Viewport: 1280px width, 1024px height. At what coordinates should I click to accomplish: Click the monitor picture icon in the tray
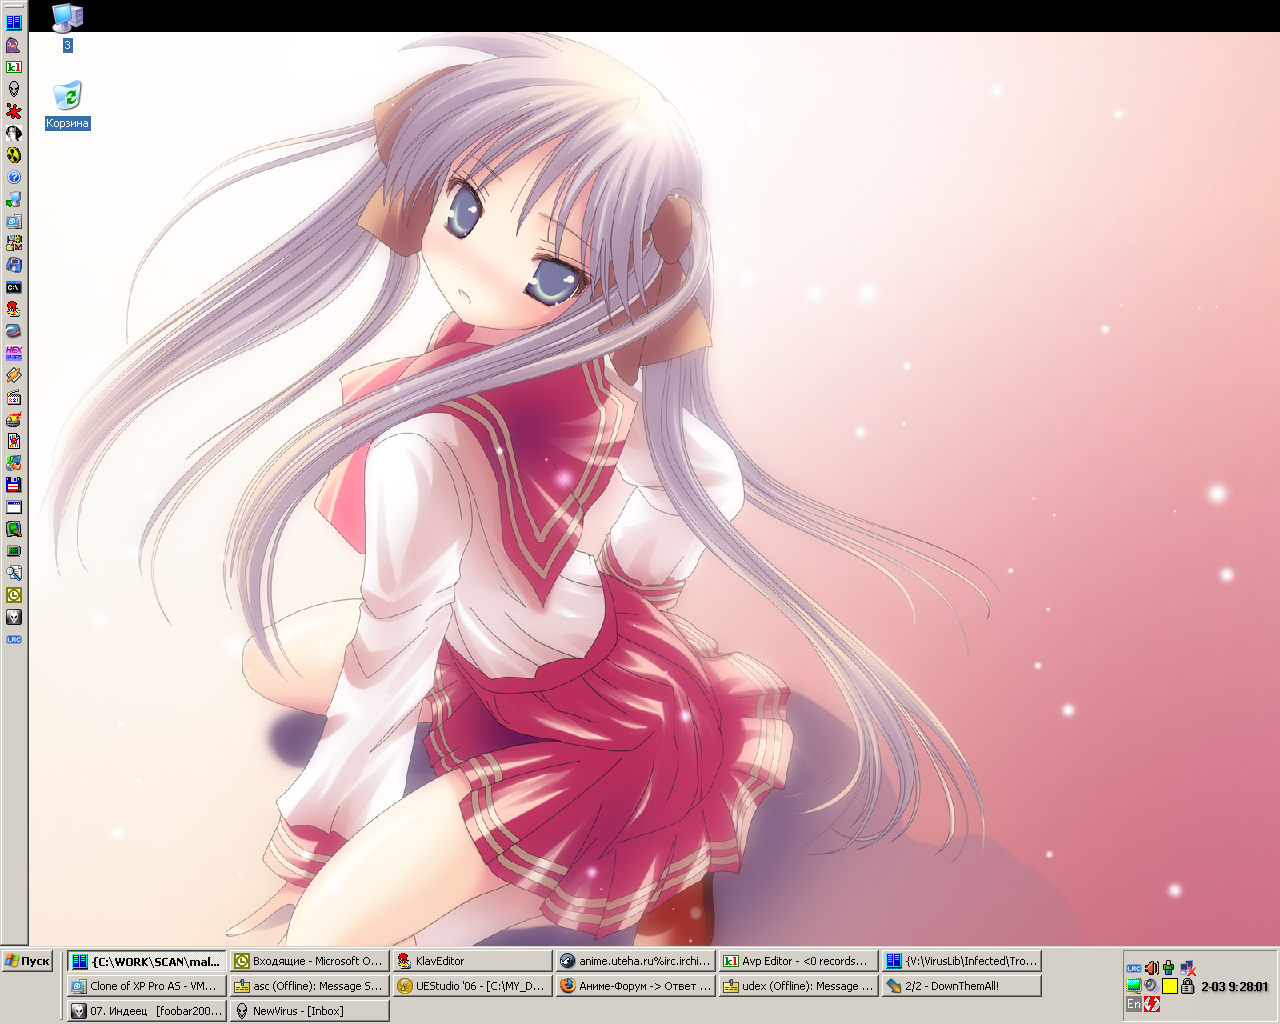click(1134, 986)
